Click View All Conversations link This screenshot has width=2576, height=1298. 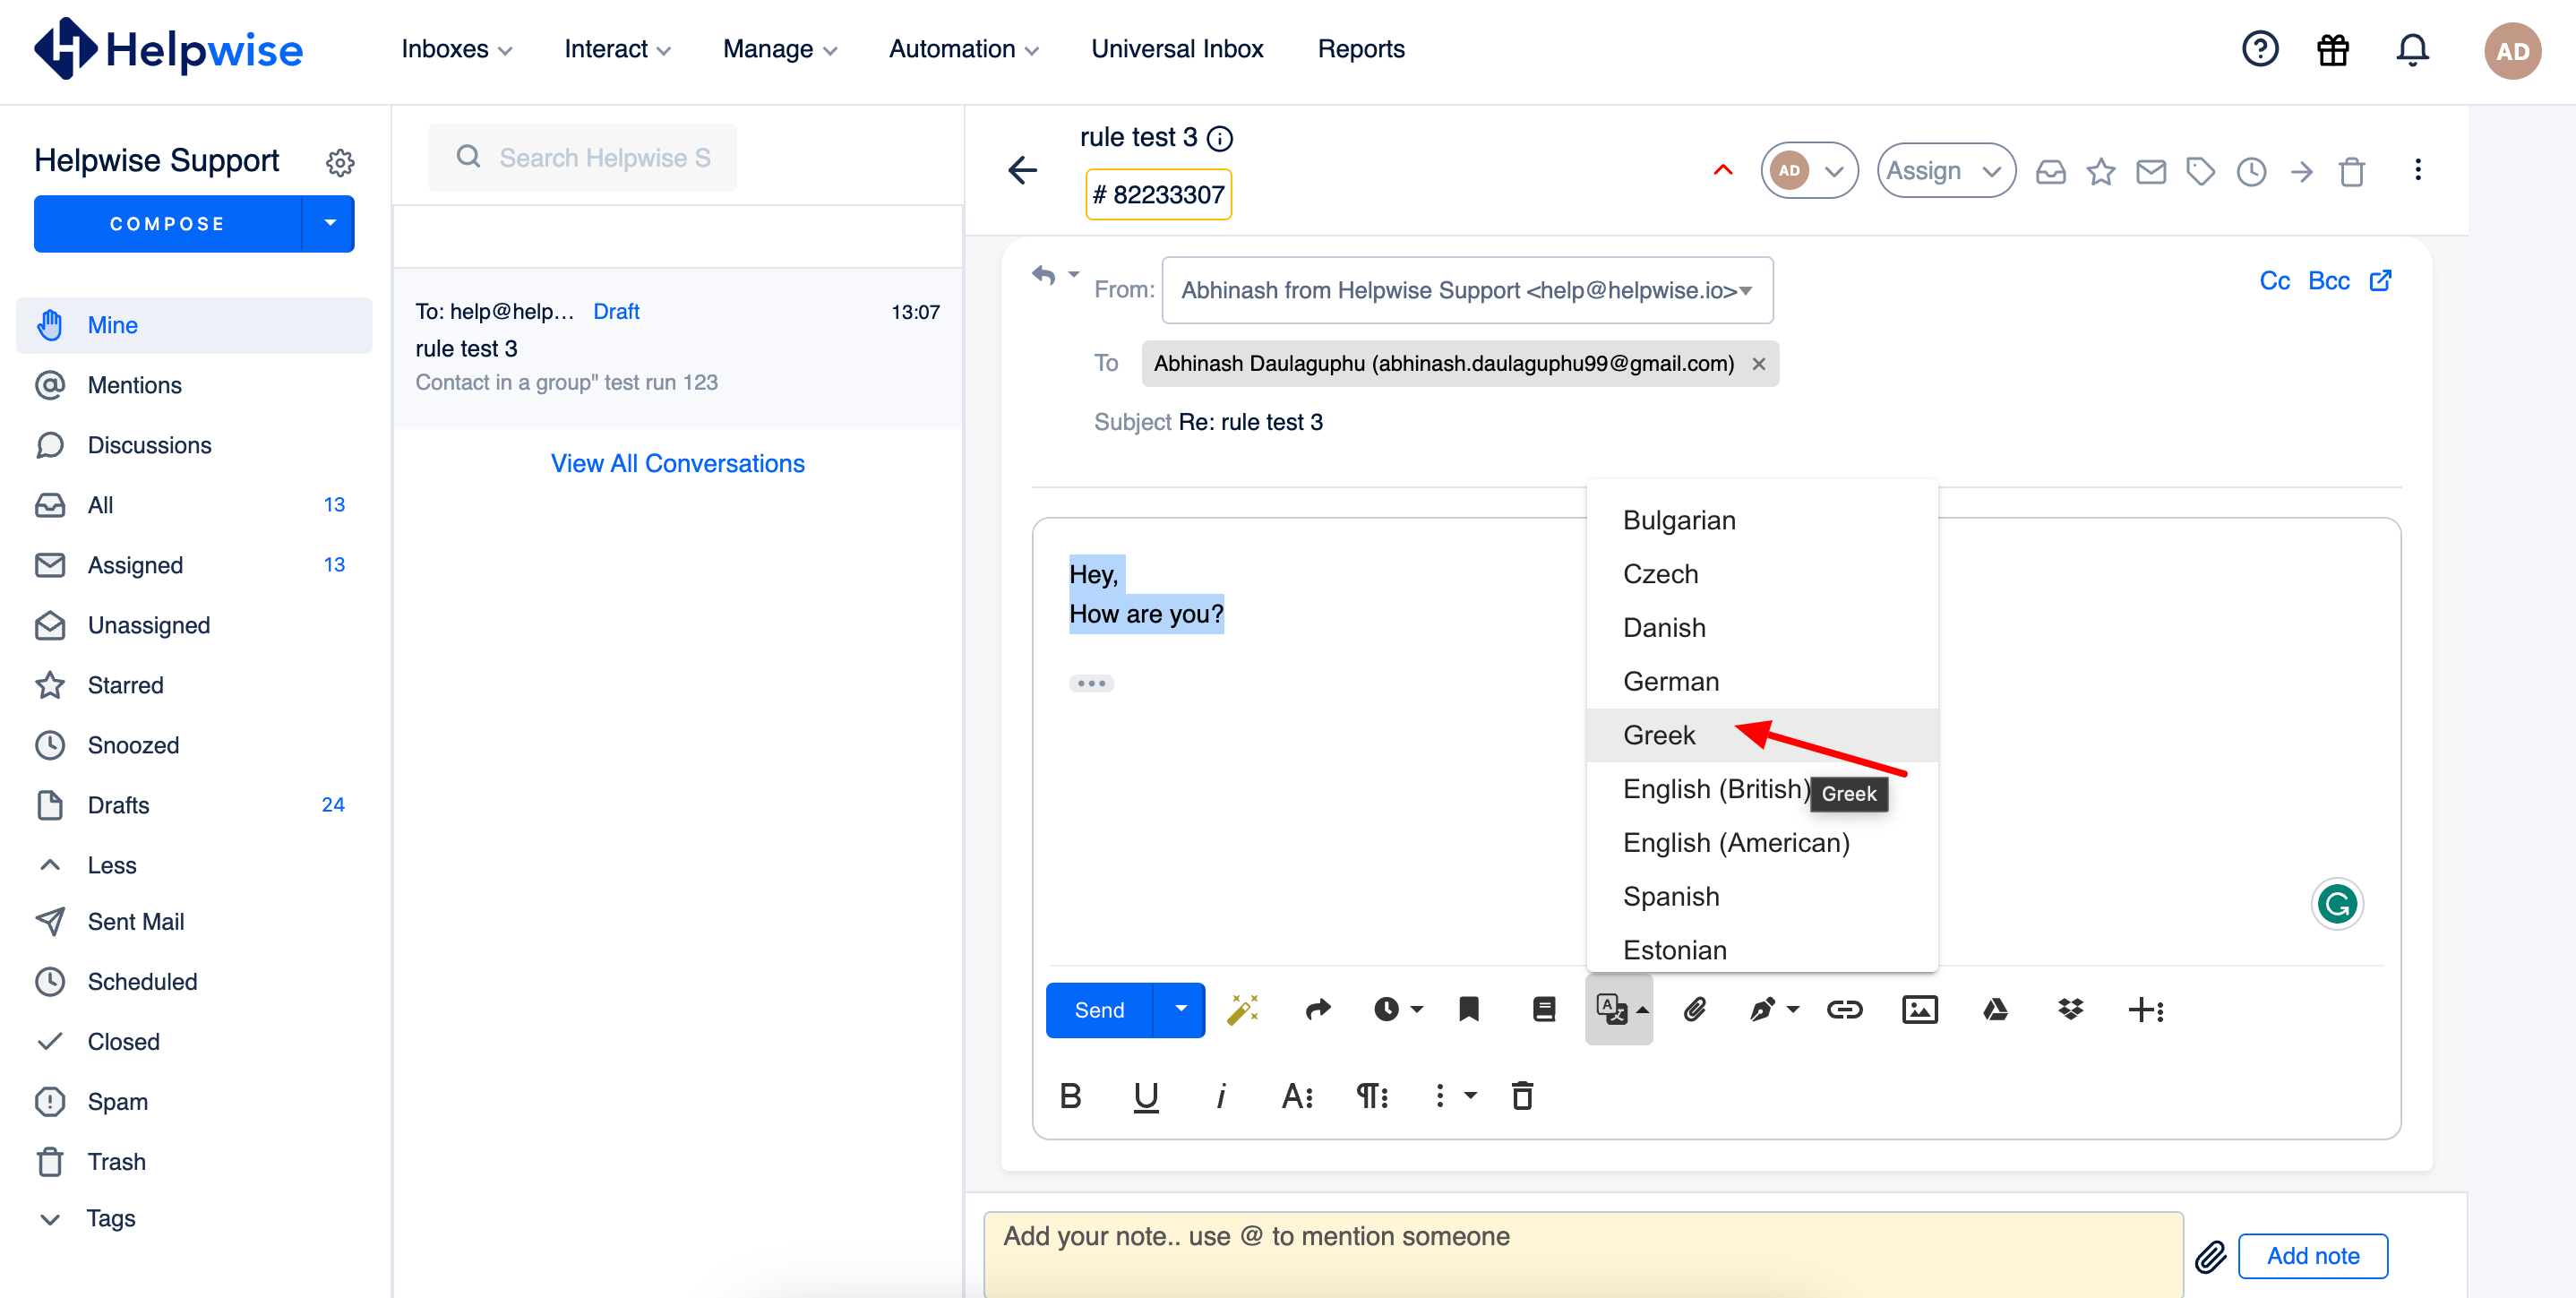677,463
